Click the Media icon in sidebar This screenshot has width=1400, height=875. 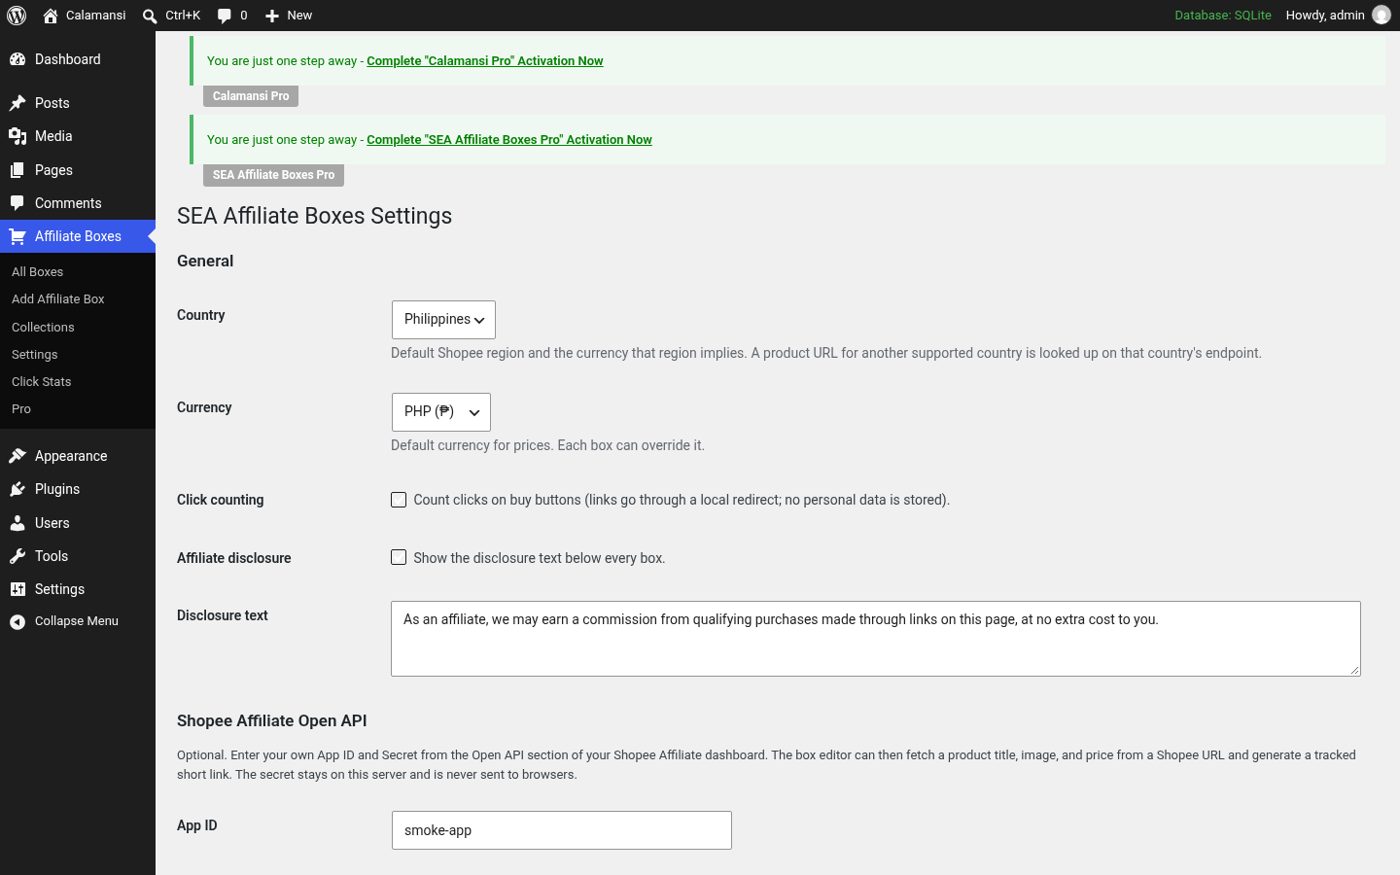pyautogui.click(x=17, y=136)
